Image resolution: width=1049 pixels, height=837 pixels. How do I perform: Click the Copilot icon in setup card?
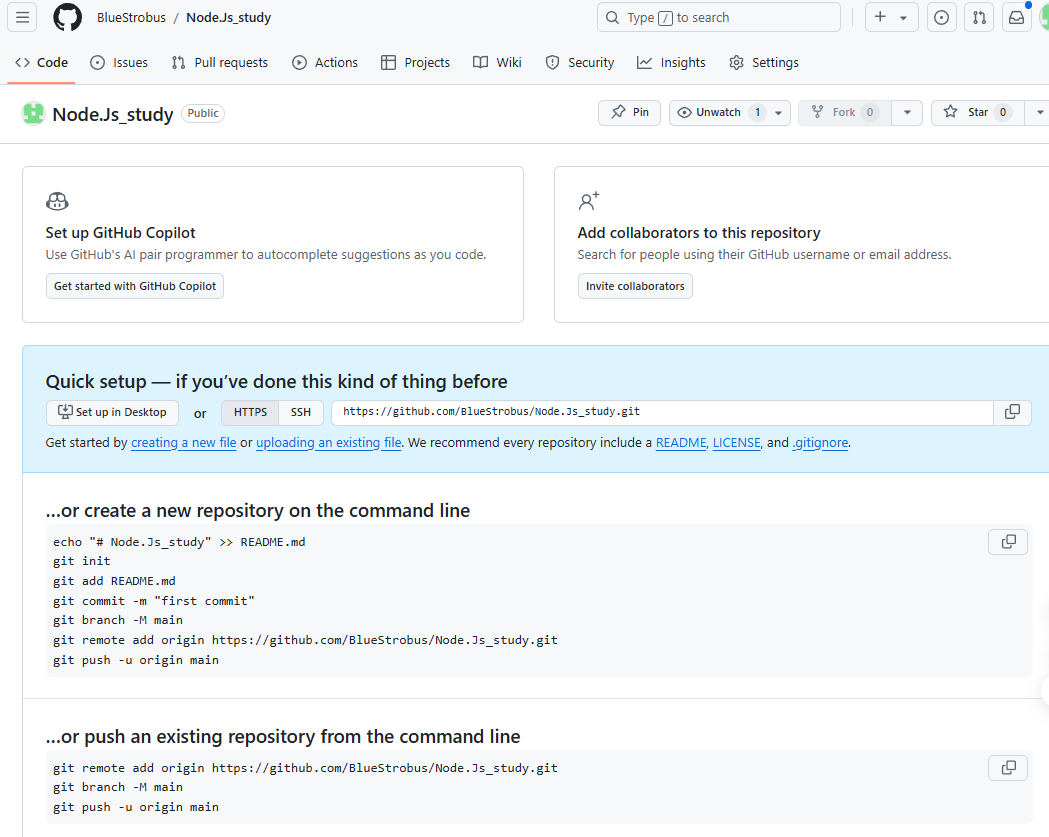click(x=57, y=201)
